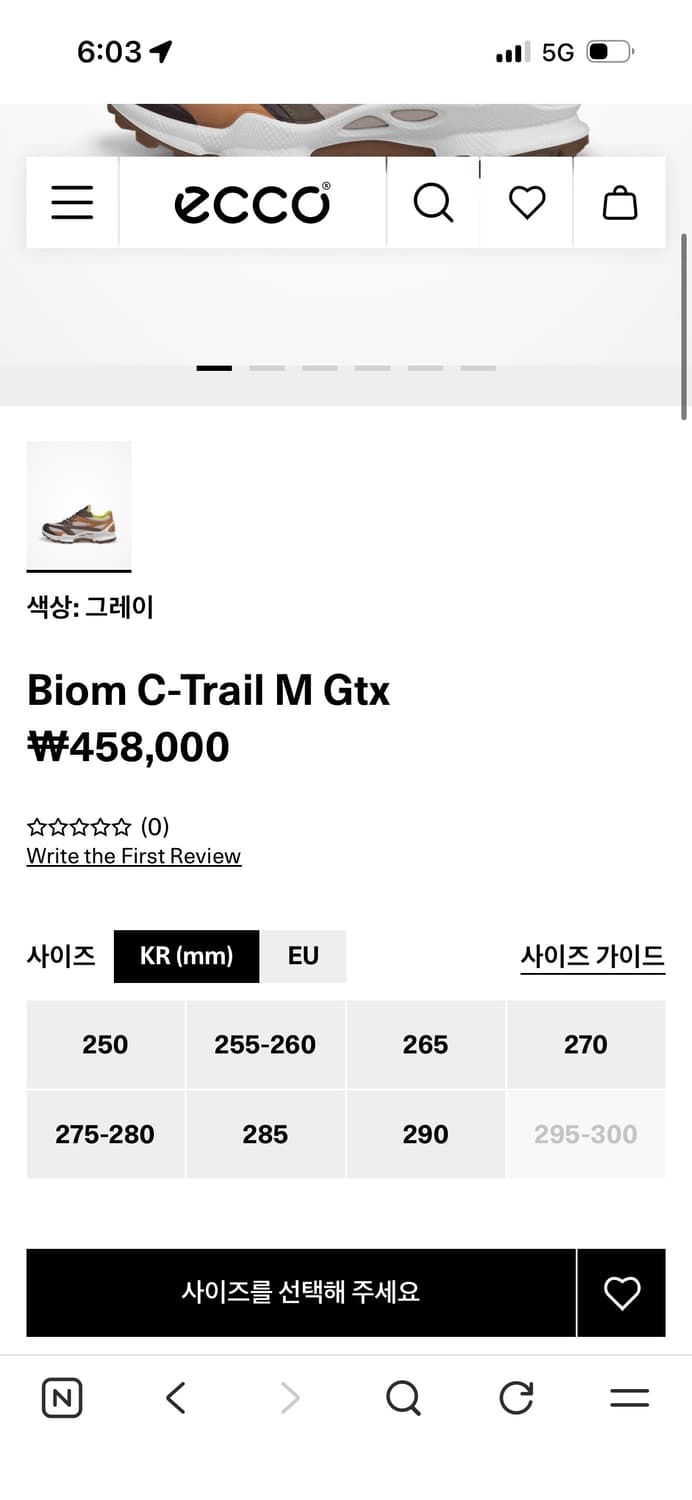Screen dimensions: 692x1500
Task: Switch sizing to KR (mm)
Action: tap(186, 956)
